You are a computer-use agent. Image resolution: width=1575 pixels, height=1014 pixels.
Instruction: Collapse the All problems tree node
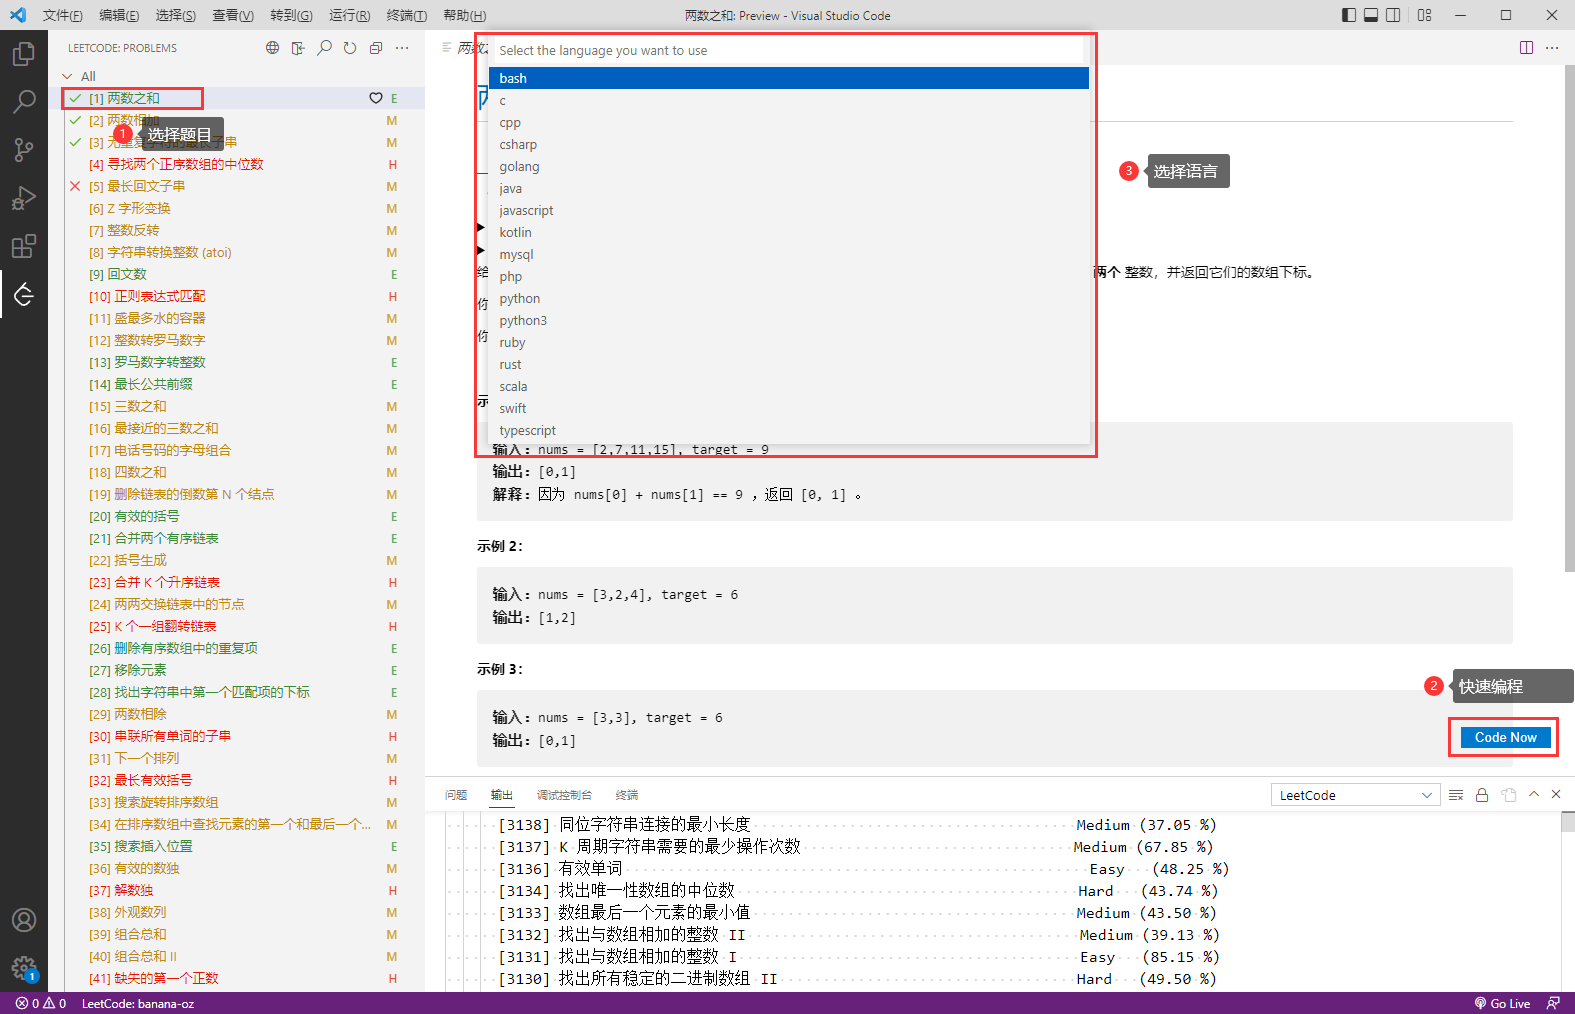(67, 76)
